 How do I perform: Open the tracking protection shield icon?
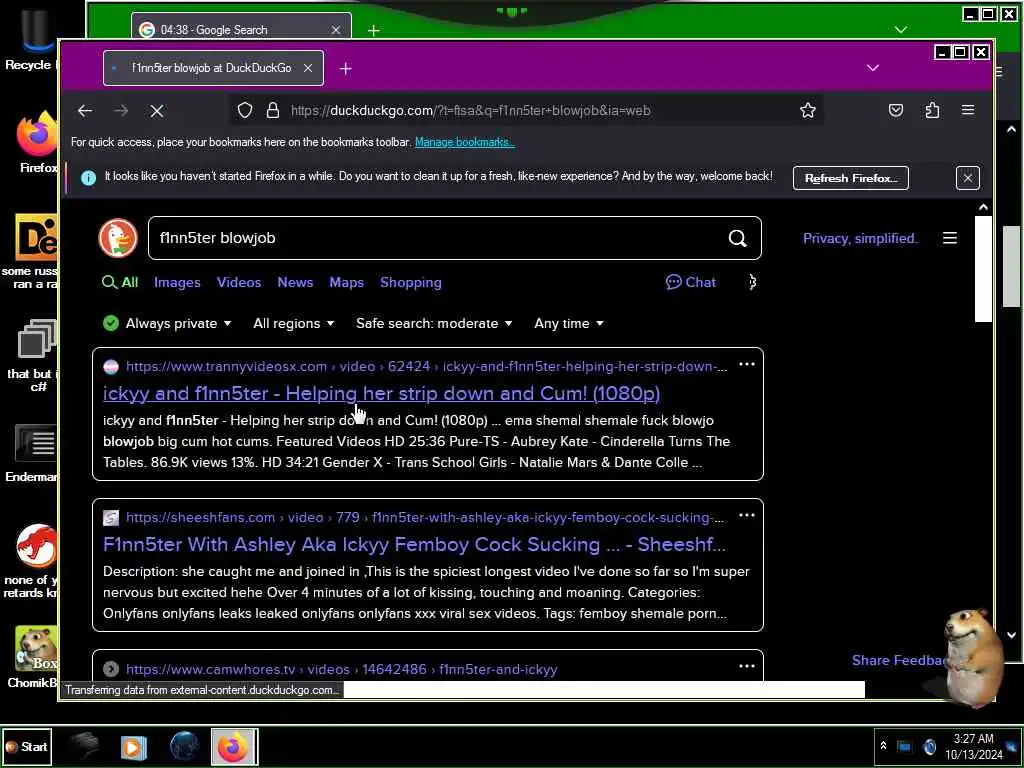(245, 110)
